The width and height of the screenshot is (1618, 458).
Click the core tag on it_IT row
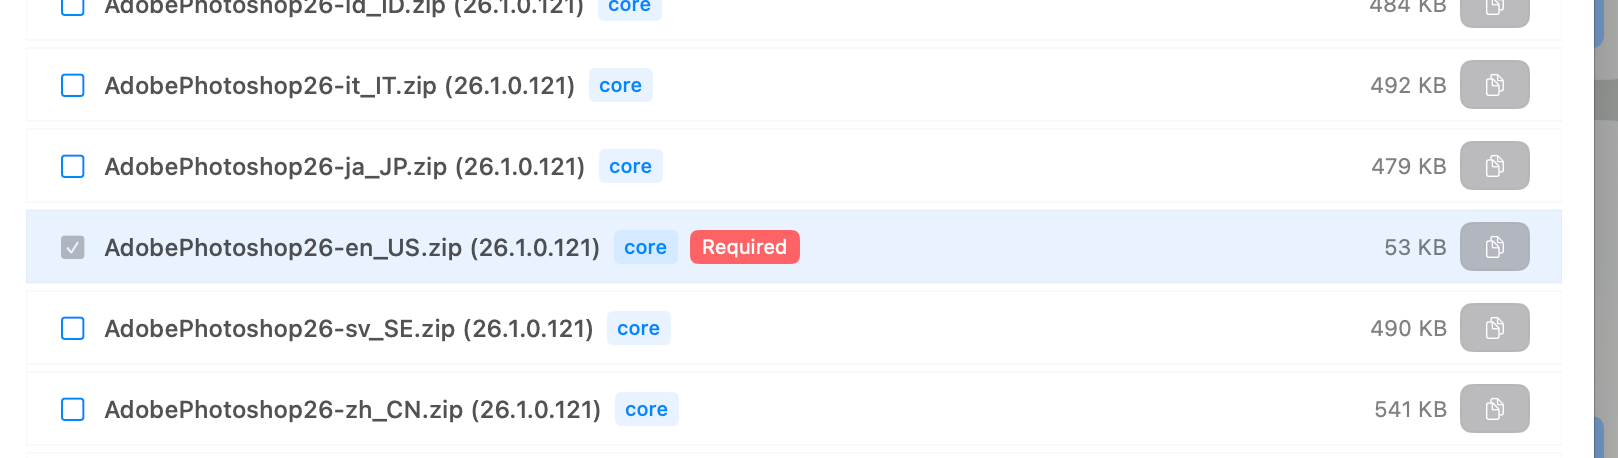[620, 85]
